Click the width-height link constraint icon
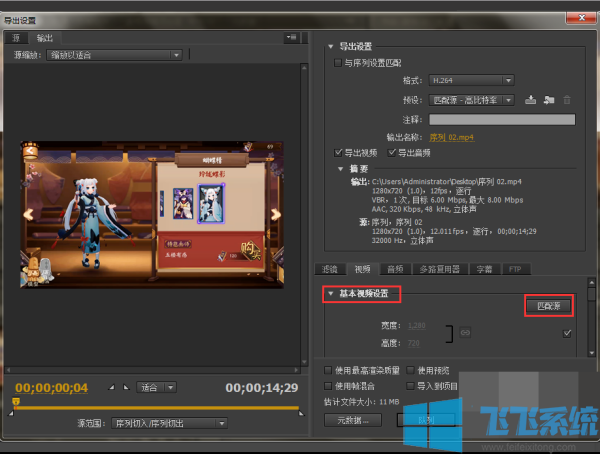This screenshot has width=600, height=454. [x=465, y=332]
